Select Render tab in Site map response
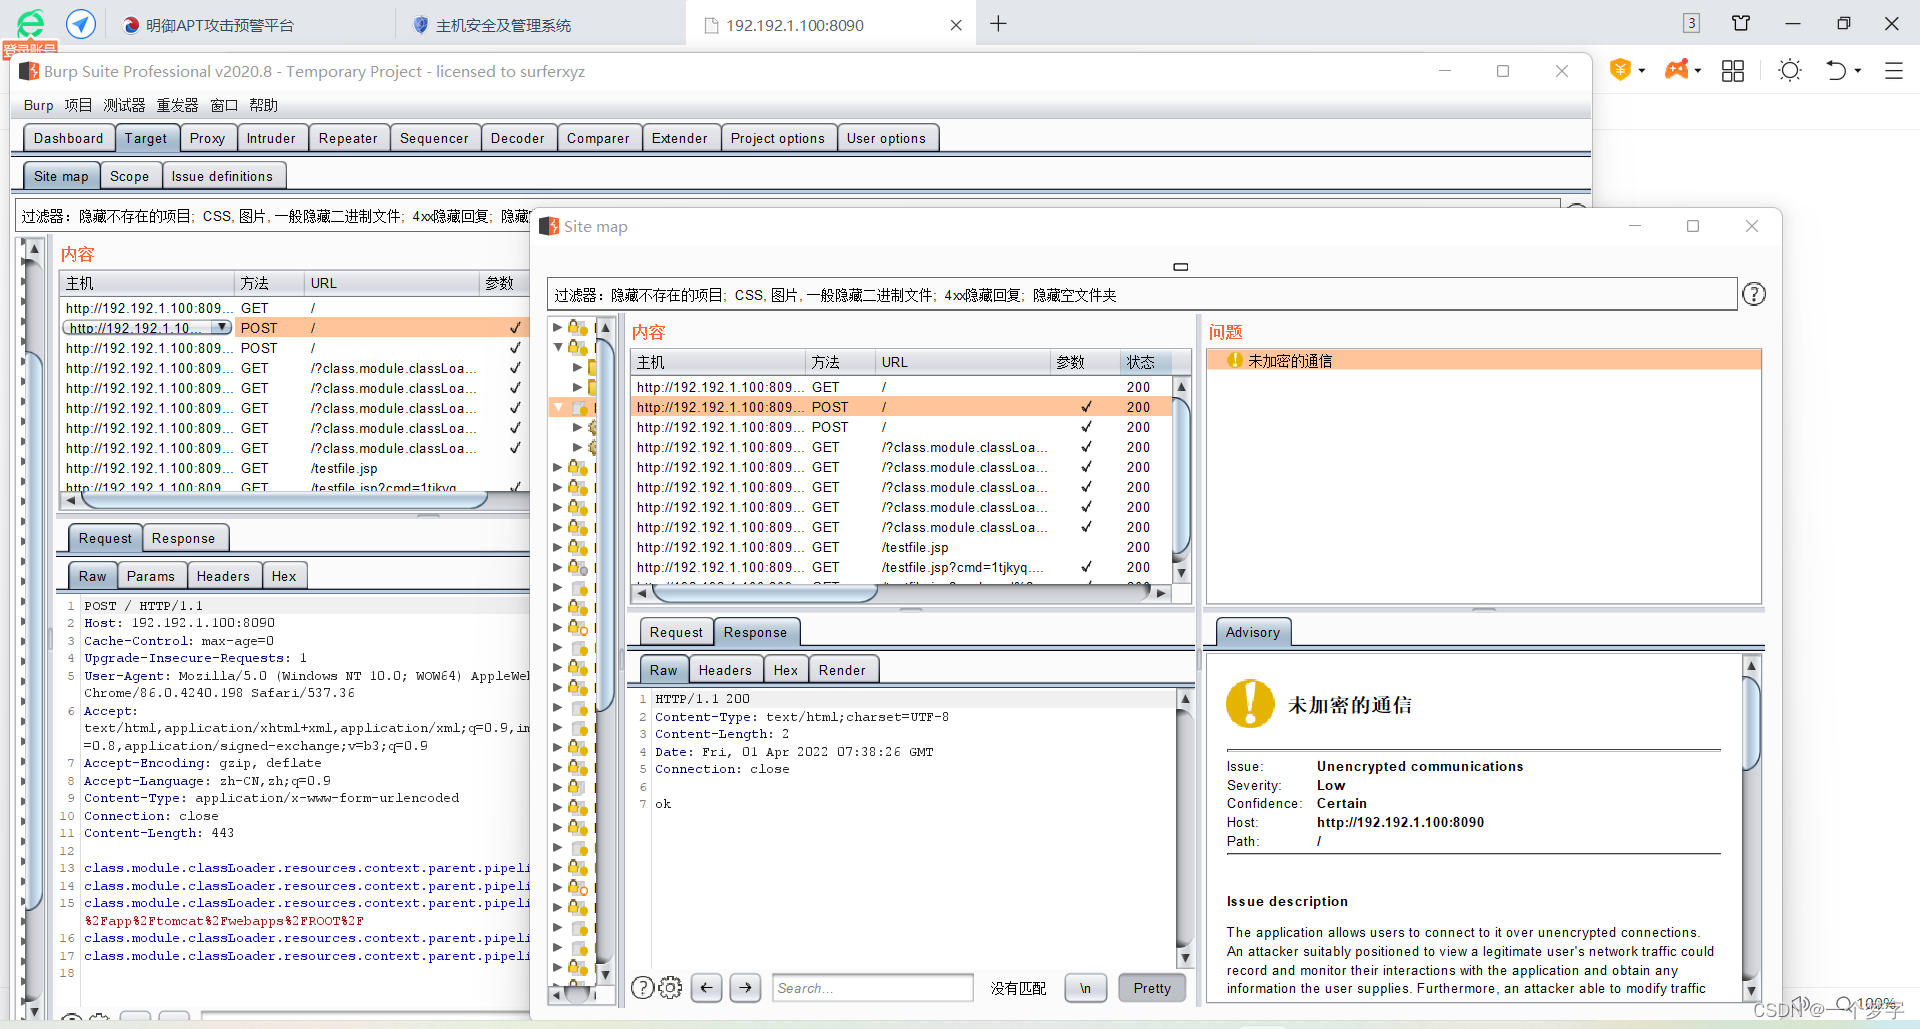This screenshot has width=1920, height=1029. pos(842,670)
